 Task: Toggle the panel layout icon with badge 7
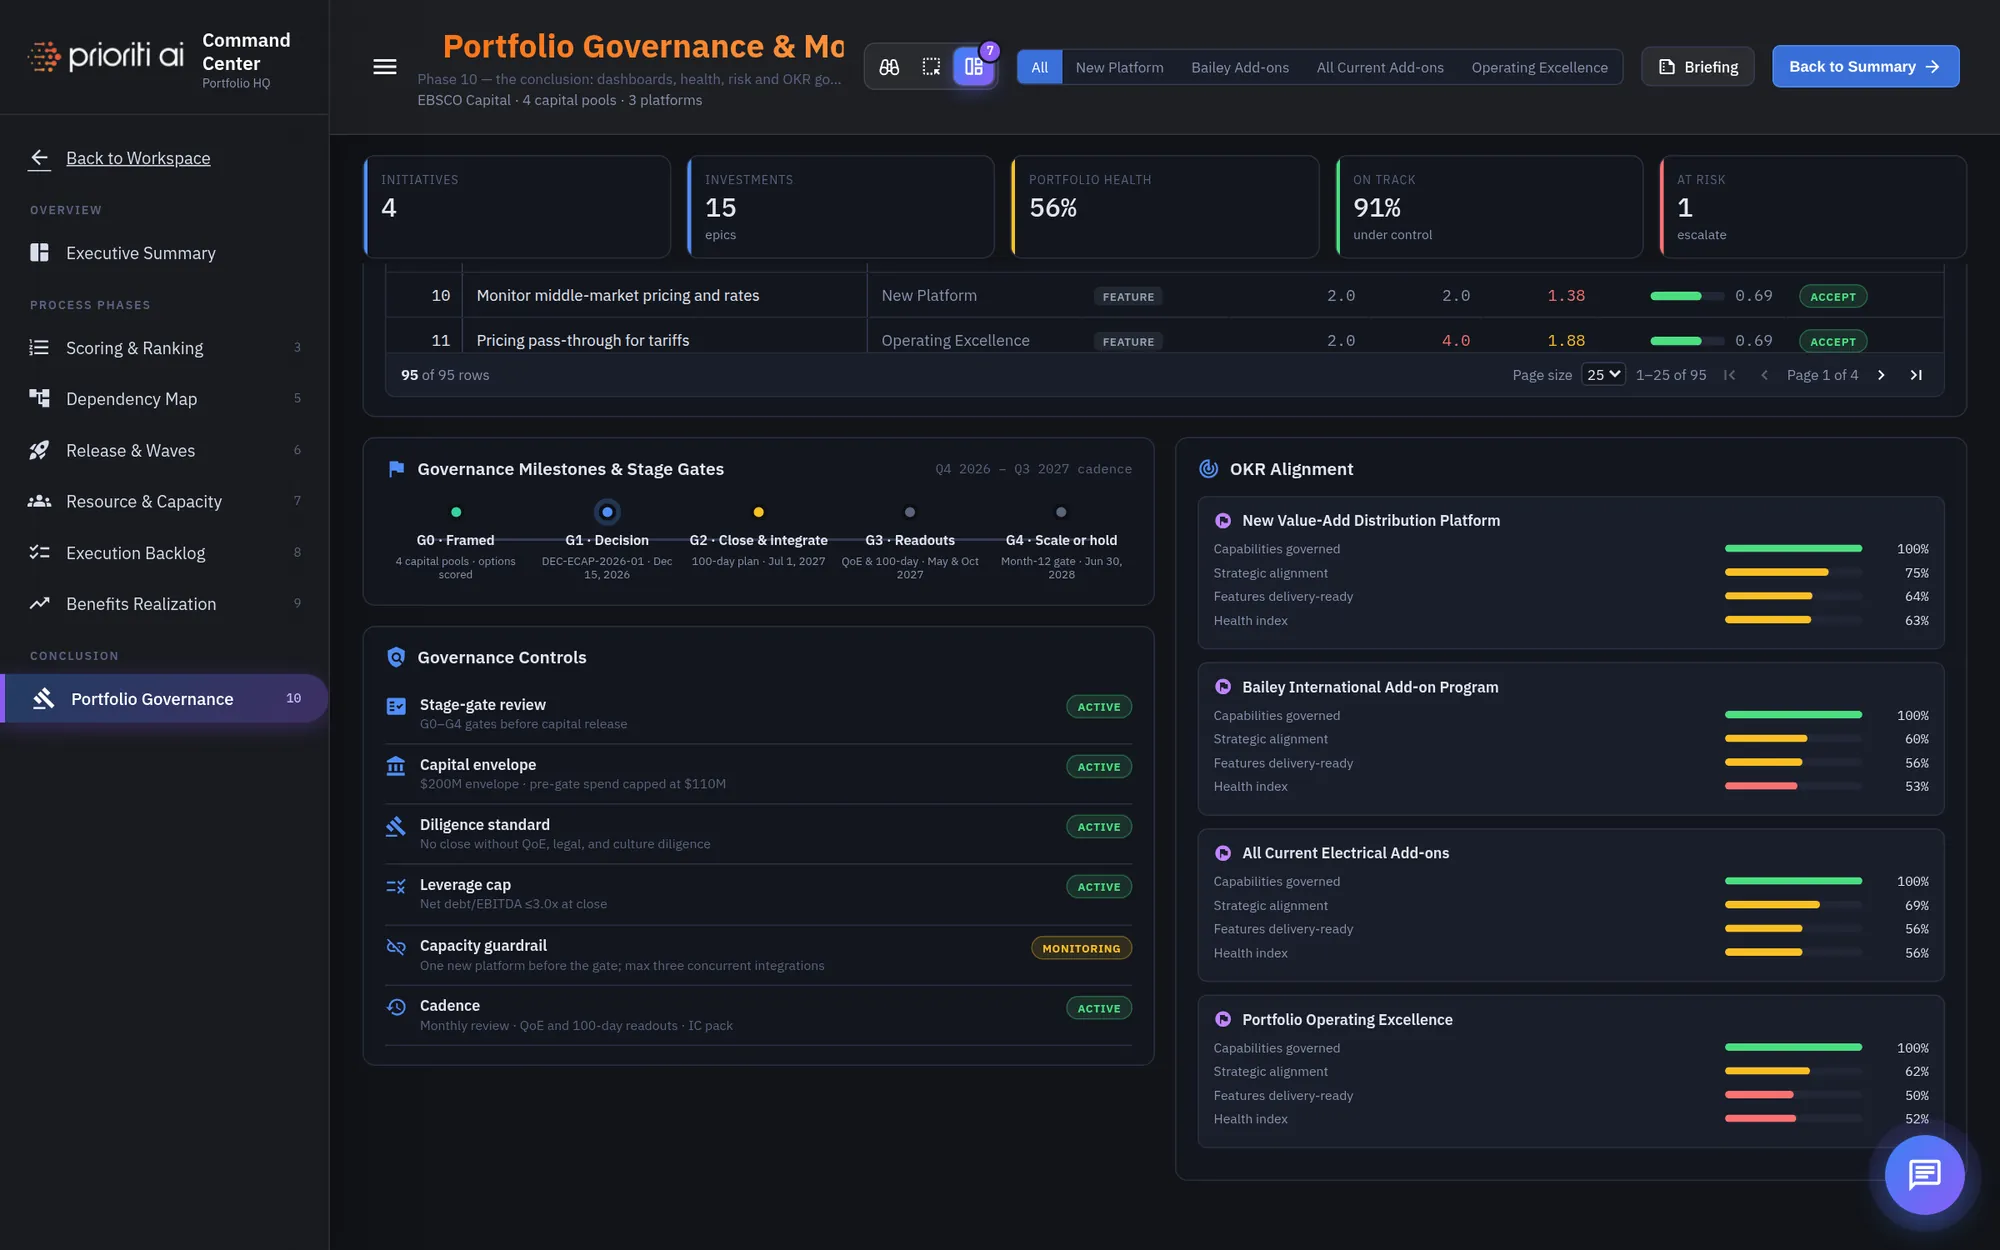pos(974,67)
